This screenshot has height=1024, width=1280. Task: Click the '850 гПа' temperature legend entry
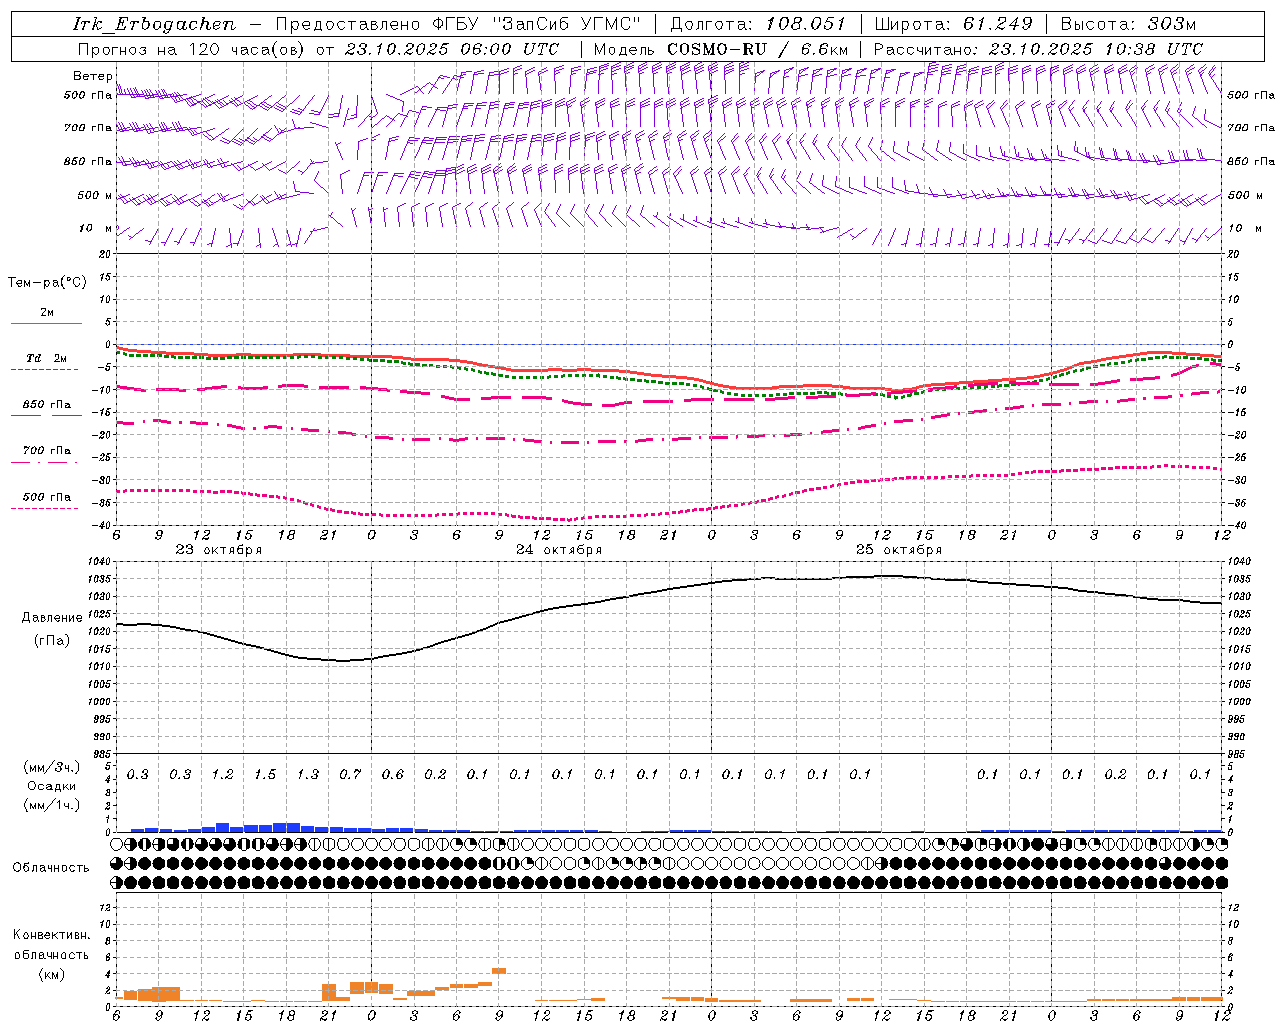point(46,405)
